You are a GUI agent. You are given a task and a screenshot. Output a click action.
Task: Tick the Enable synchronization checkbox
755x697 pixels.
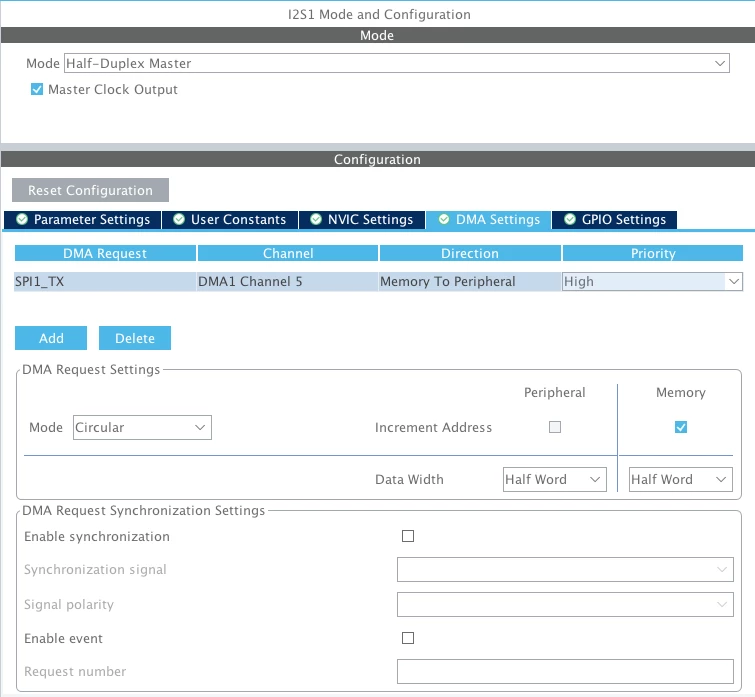point(408,536)
